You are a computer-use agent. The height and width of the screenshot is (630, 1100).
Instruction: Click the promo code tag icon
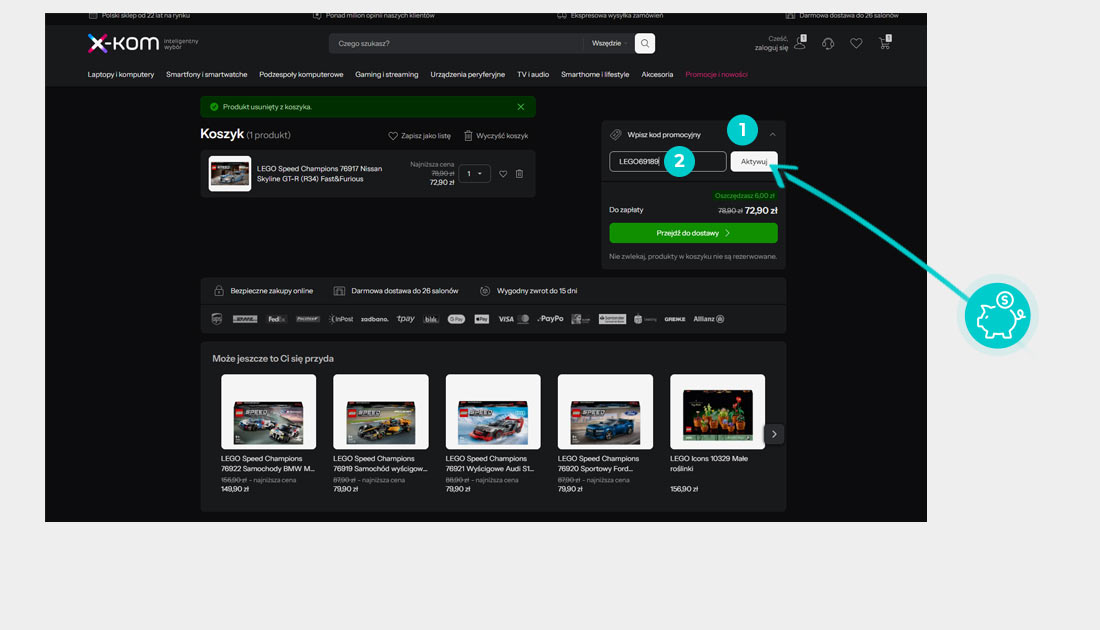[615, 135]
